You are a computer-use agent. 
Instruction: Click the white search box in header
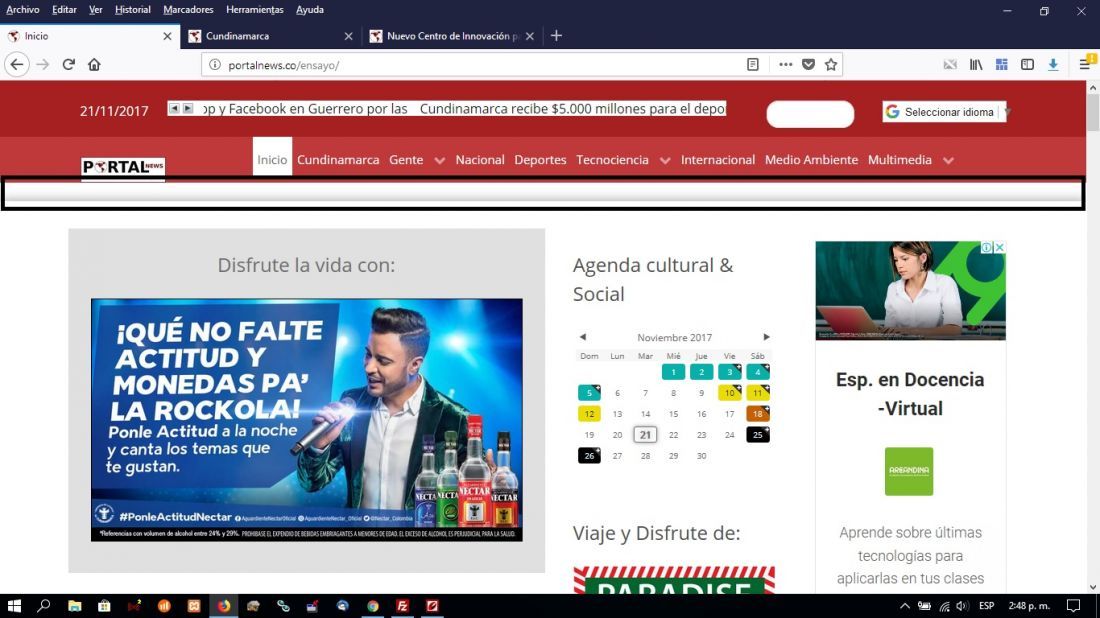click(810, 114)
